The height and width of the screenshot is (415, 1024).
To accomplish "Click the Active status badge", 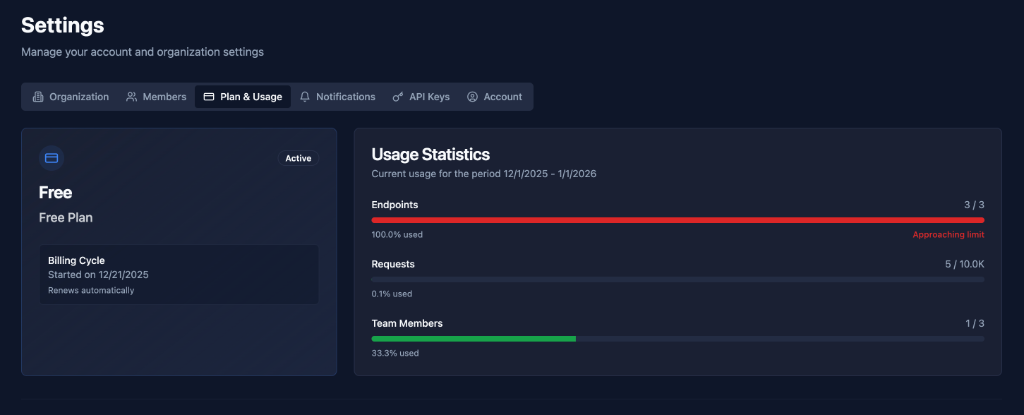I will pos(298,158).
